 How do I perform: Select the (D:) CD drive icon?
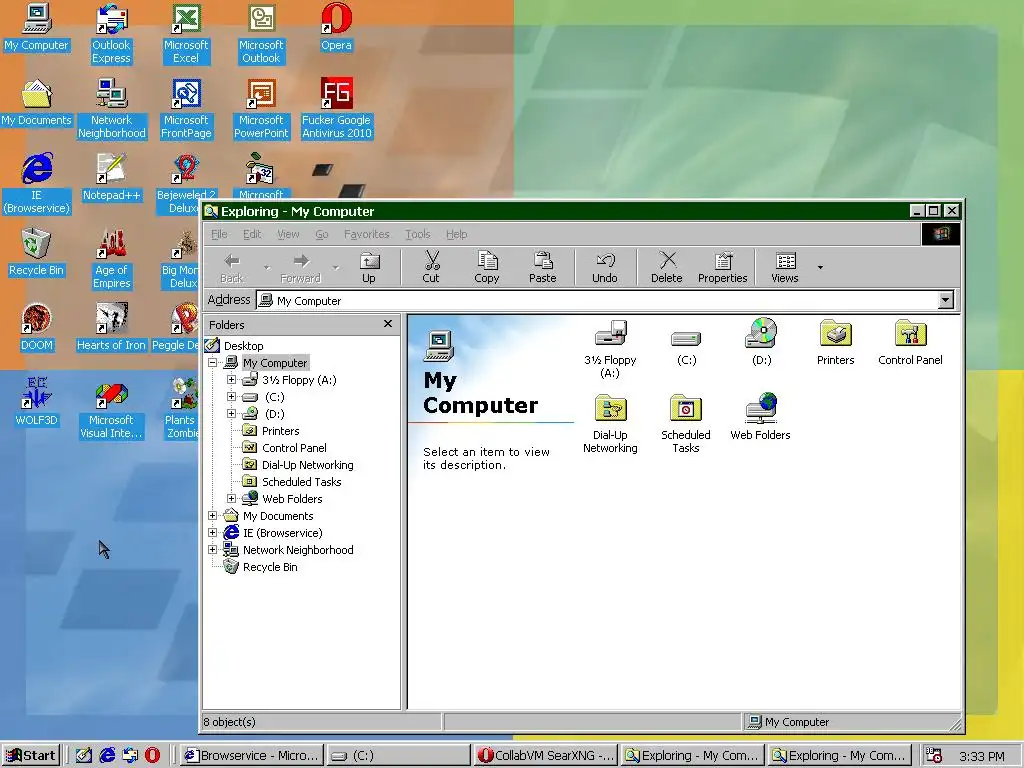point(761,333)
